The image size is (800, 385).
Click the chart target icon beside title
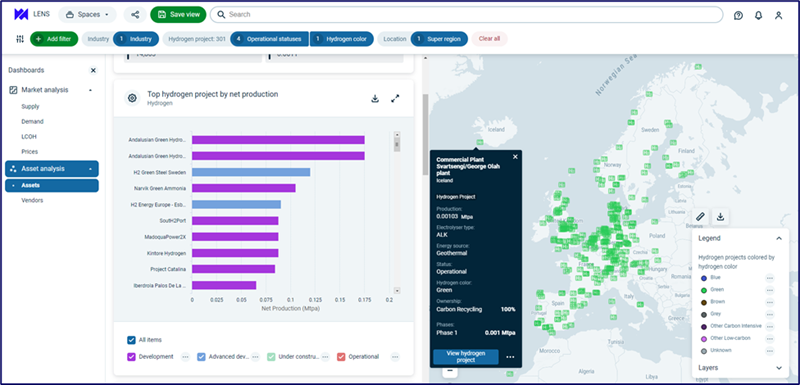point(132,98)
